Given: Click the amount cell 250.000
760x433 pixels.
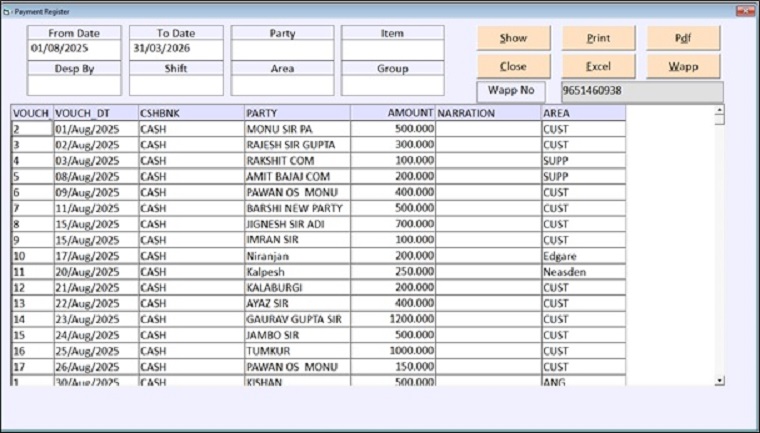Looking at the screenshot, I should [x=393, y=272].
